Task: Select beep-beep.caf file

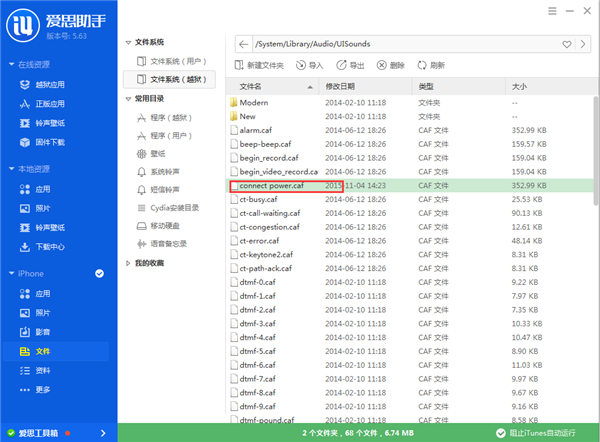Action: point(410,144)
